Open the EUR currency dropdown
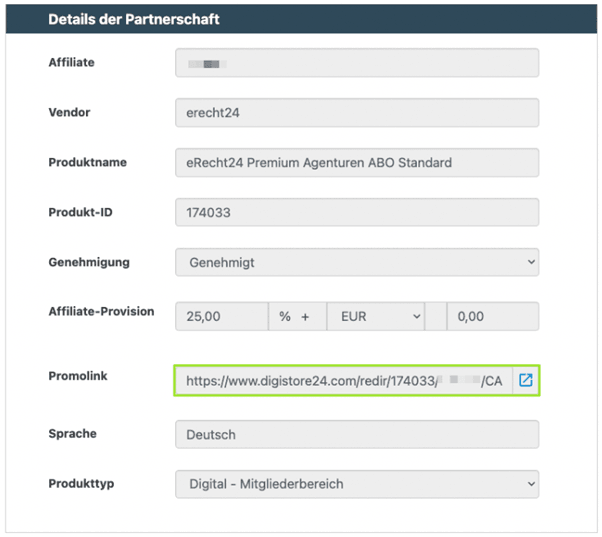The height and width of the screenshot is (537, 602). click(375, 316)
